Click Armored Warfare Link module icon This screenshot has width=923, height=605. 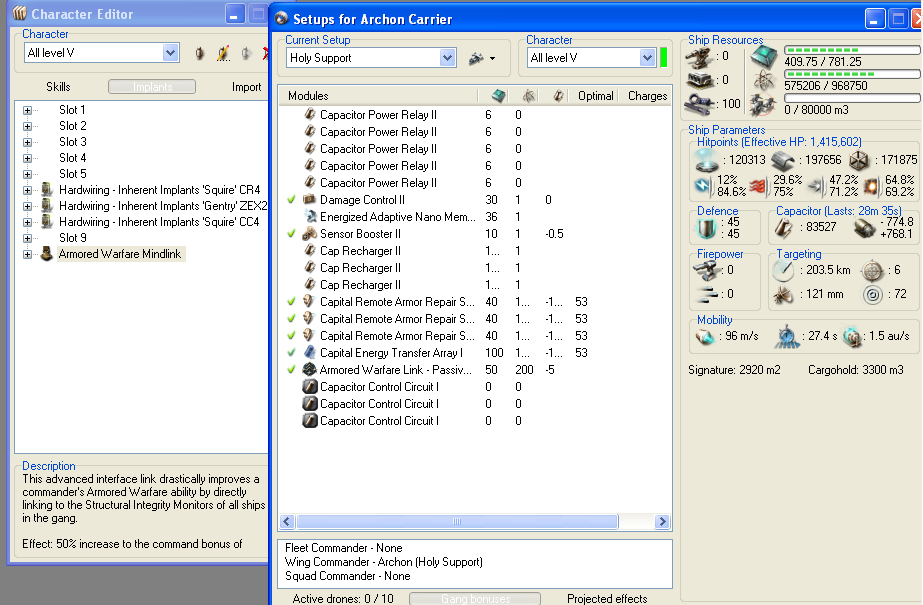point(310,370)
